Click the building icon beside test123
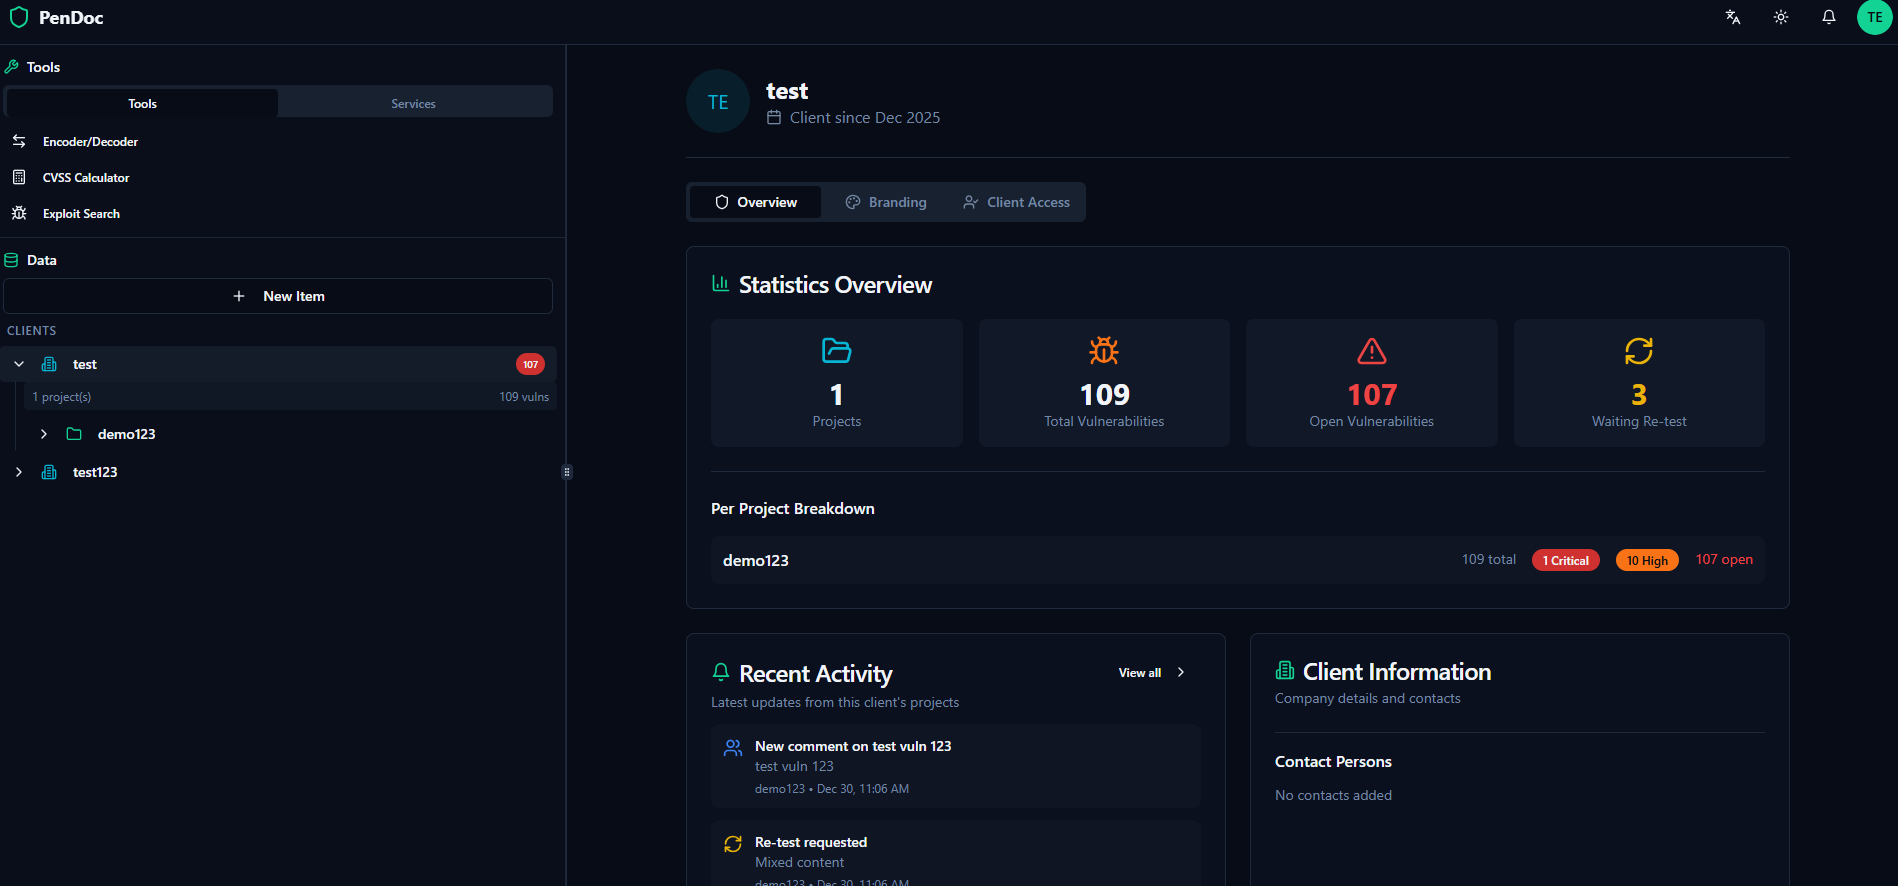 point(49,472)
